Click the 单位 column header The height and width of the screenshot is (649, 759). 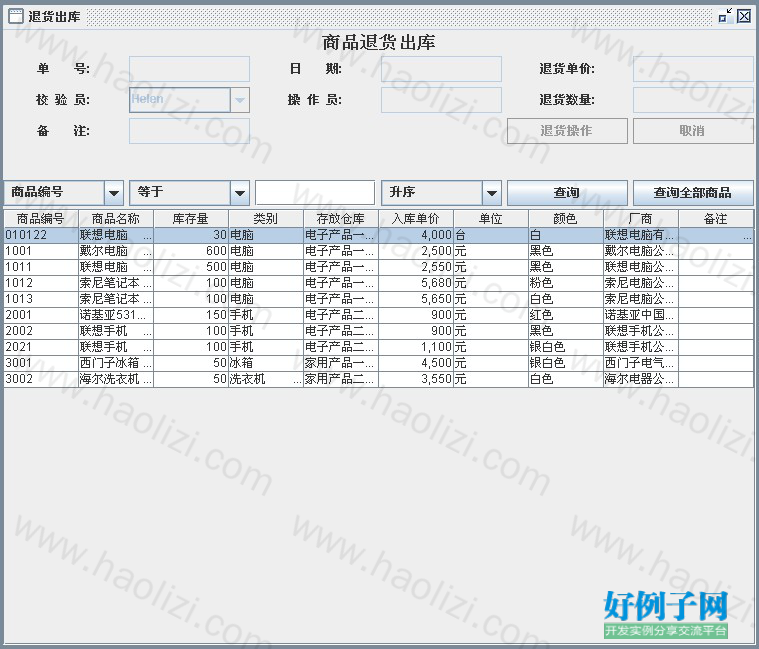(x=491, y=219)
